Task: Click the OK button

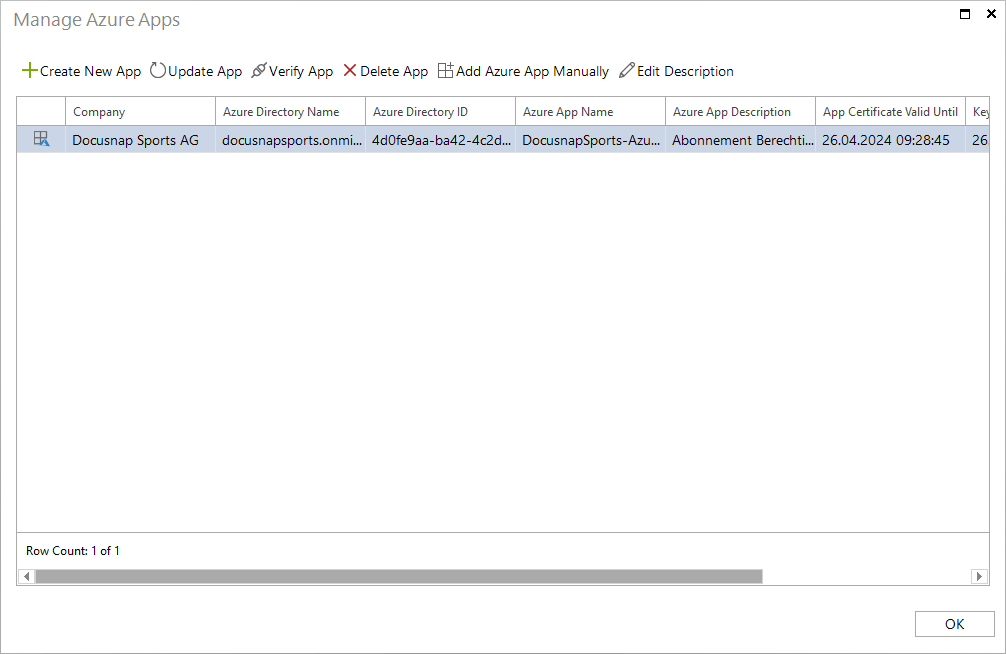Action: (955, 624)
